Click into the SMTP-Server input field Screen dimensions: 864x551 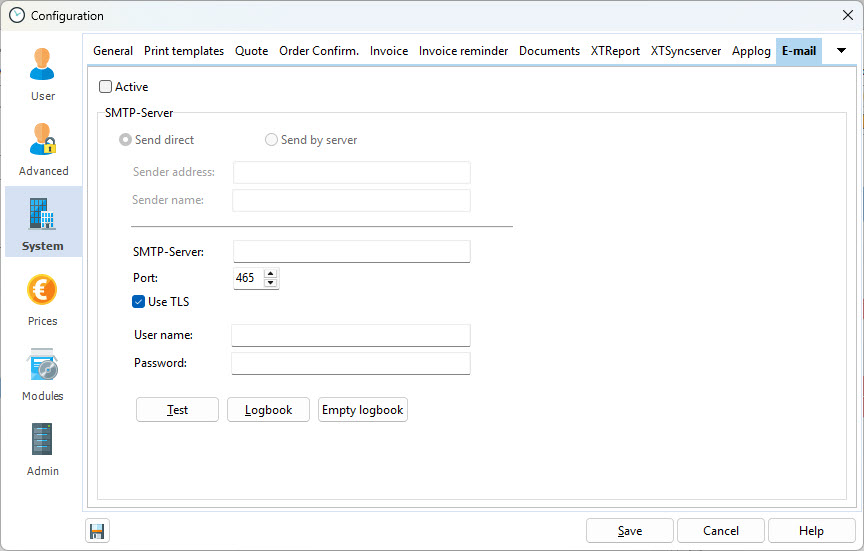(x=351, y=251)
